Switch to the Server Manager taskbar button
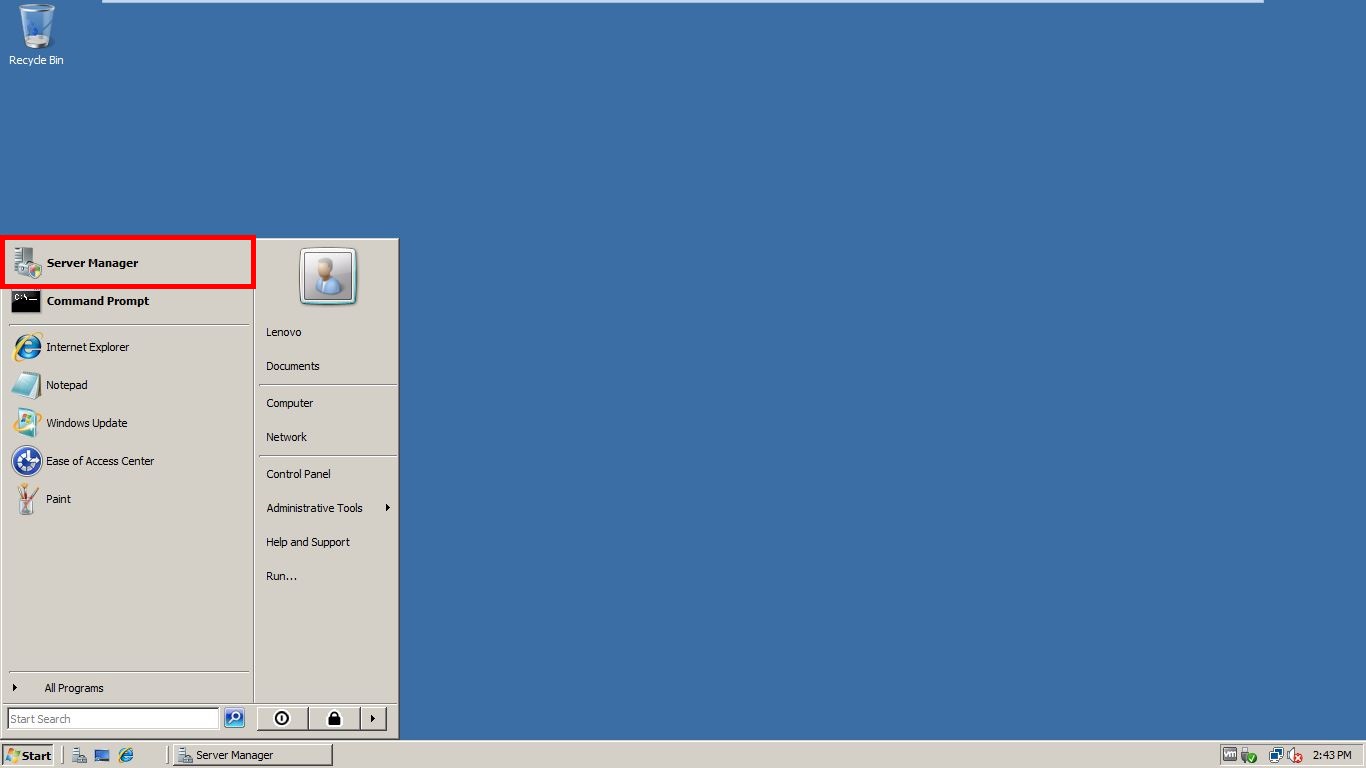 [252, 755]
